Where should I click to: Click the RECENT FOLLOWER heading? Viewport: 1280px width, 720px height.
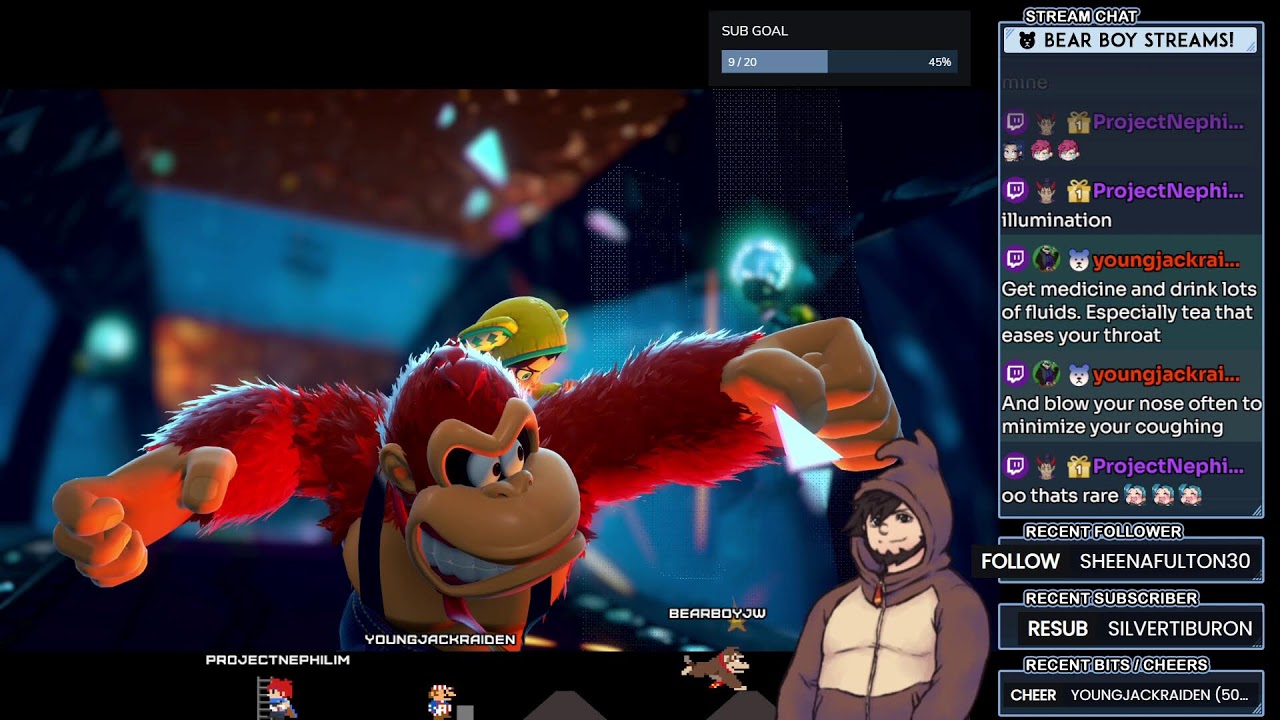(x=1103, y=532)
